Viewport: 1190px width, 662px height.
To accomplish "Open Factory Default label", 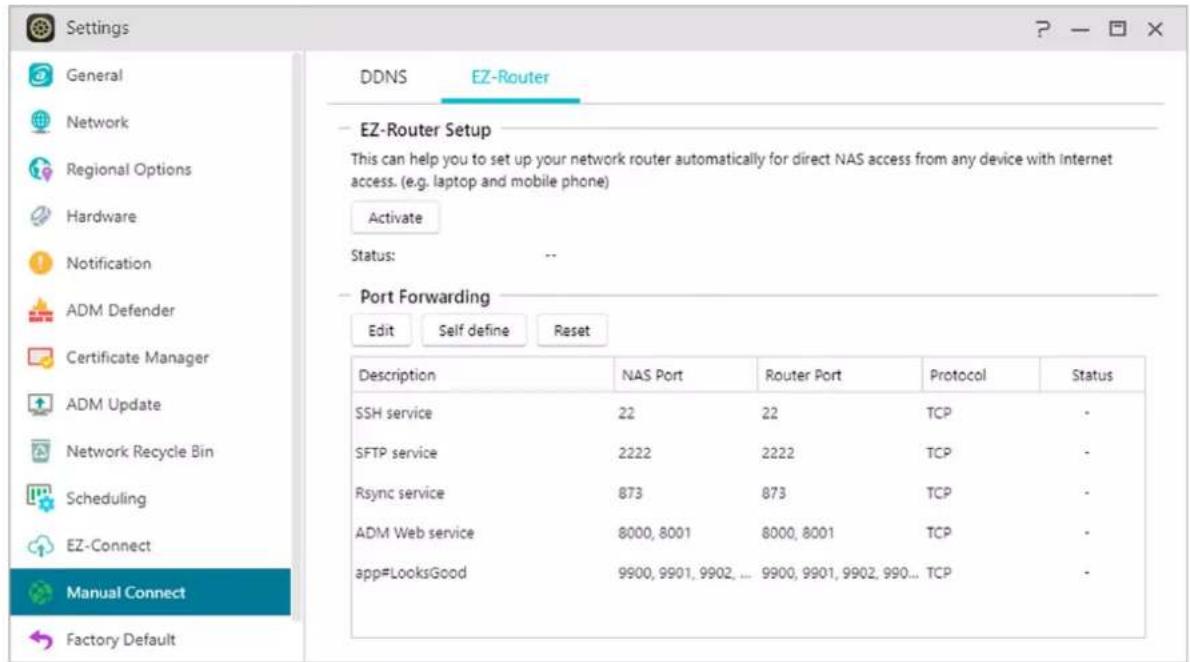I will tap(121, 640).
